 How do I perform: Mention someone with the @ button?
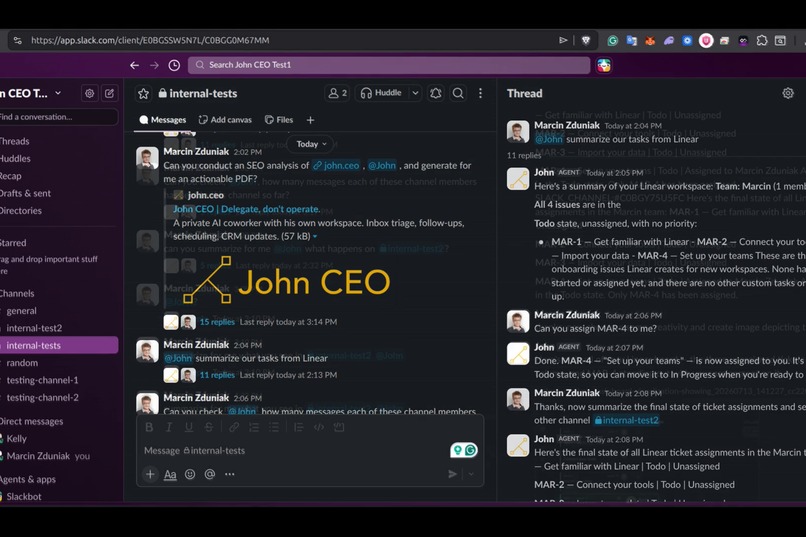tap(210, 474)
